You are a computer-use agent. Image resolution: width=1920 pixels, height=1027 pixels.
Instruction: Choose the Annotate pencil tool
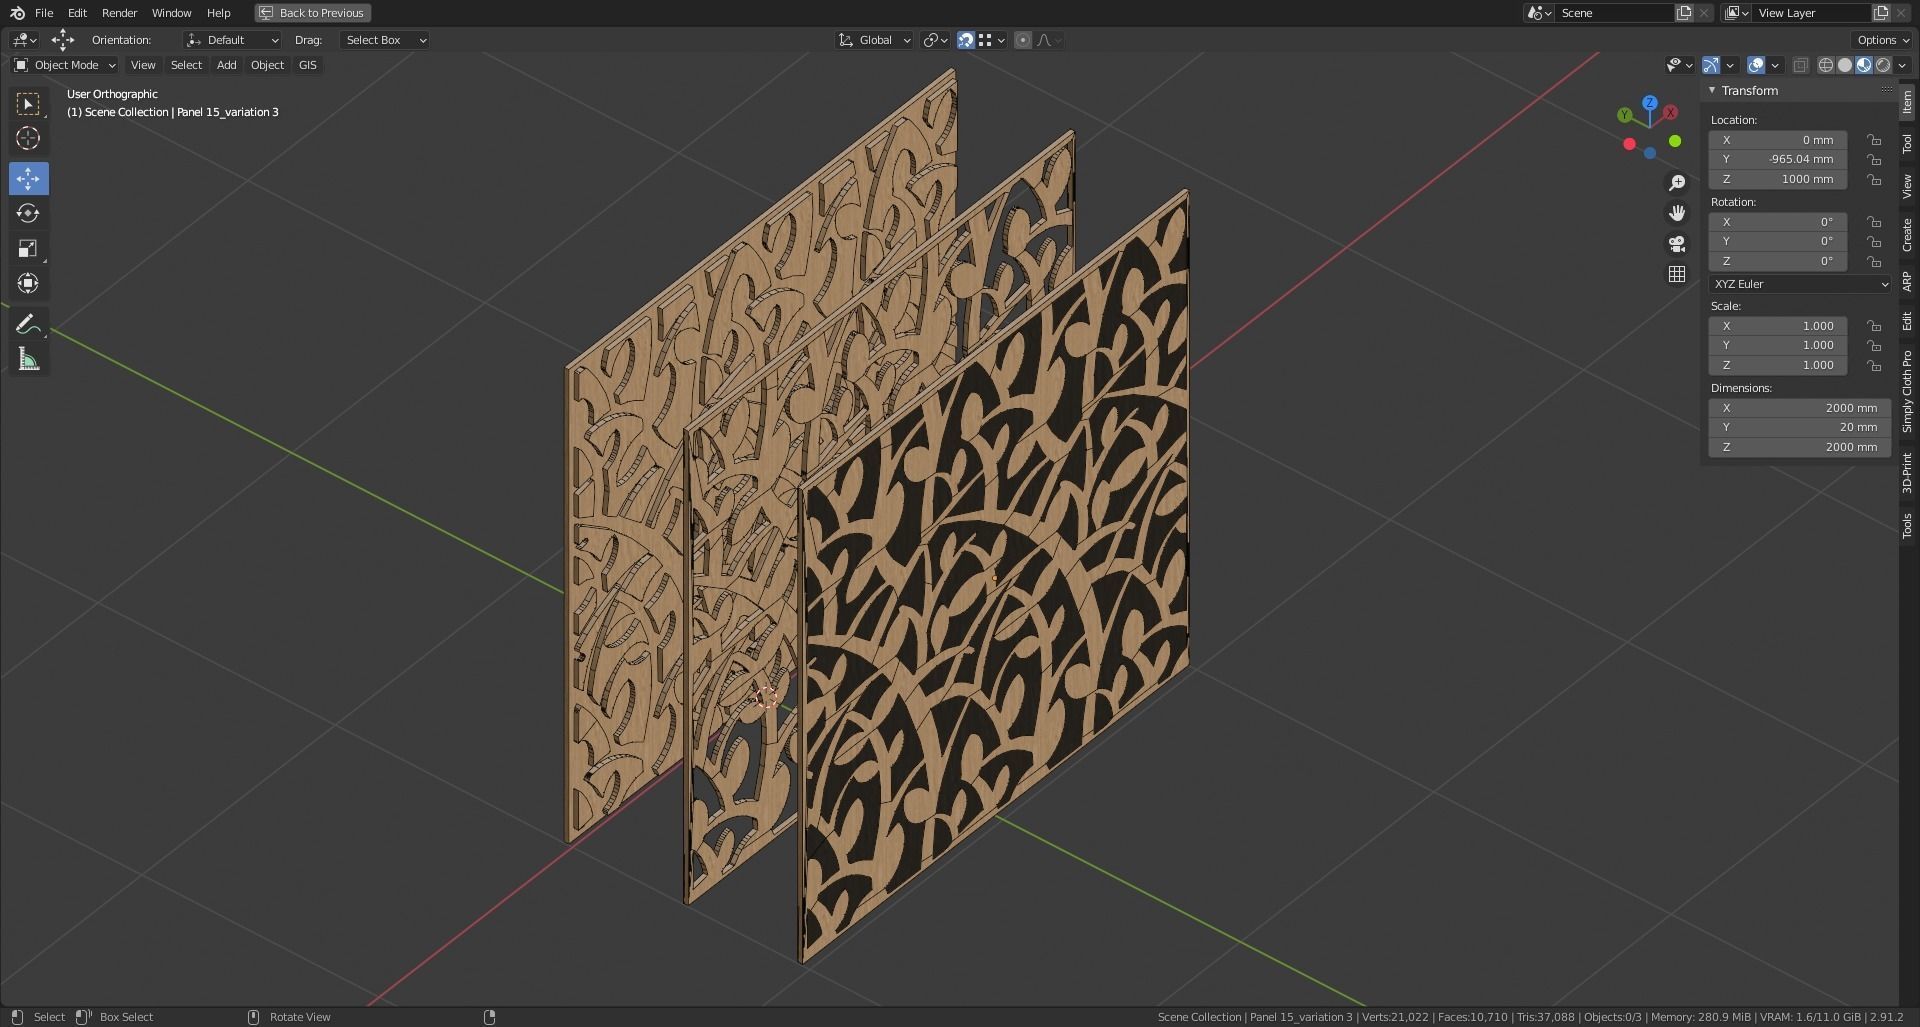pos(28,325)
